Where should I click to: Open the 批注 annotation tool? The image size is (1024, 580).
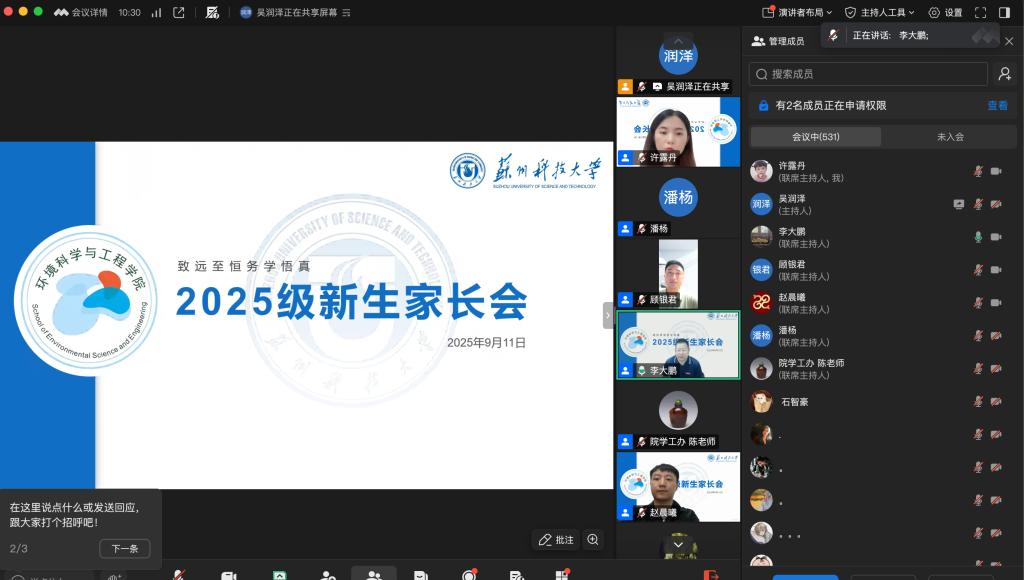(x=556, y=540)
